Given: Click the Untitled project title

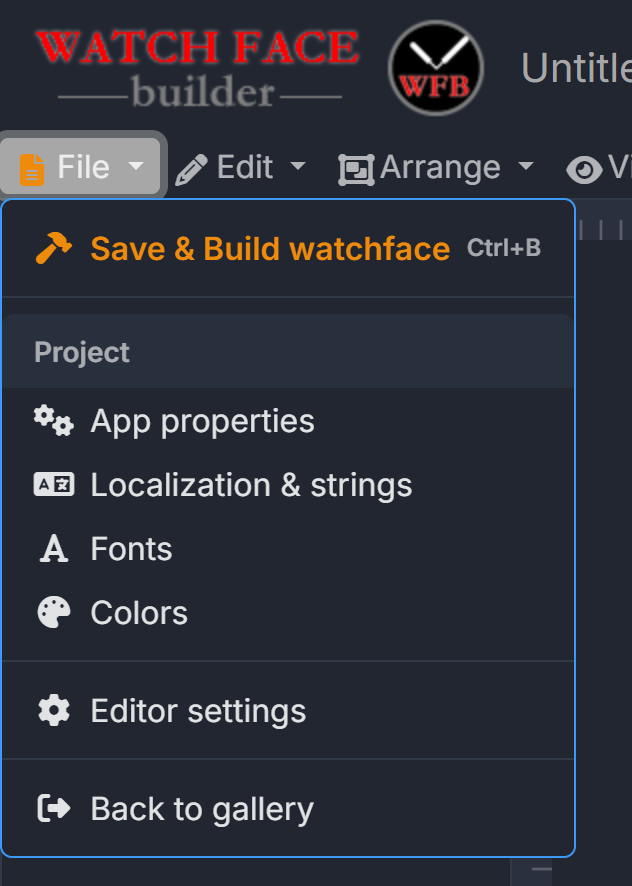Looking at the screenshot, I should pos(576,68).
